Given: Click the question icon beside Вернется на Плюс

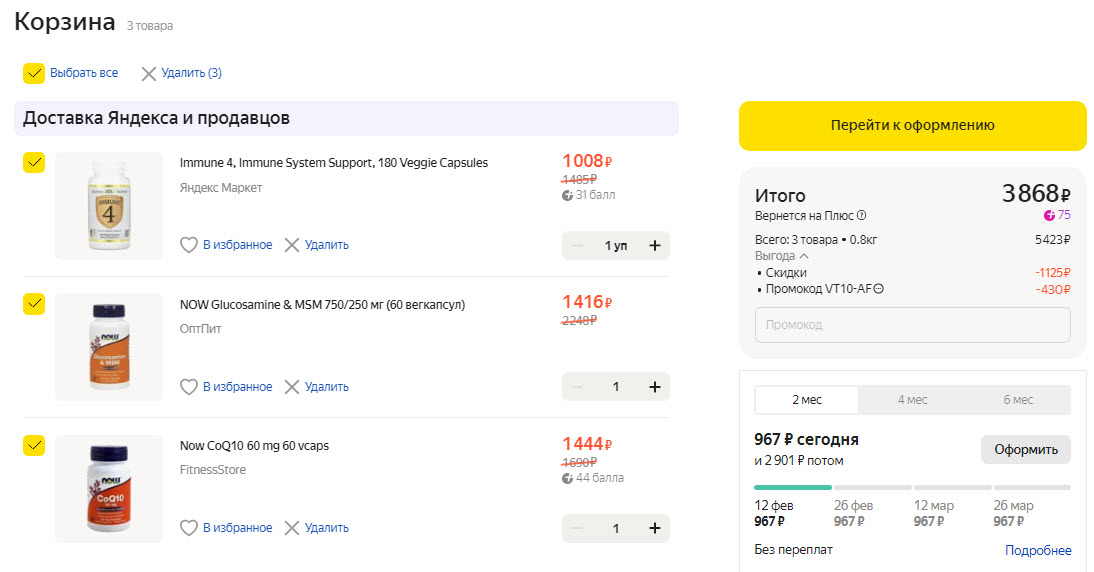Looking at the screenshot, I should 862,215.
